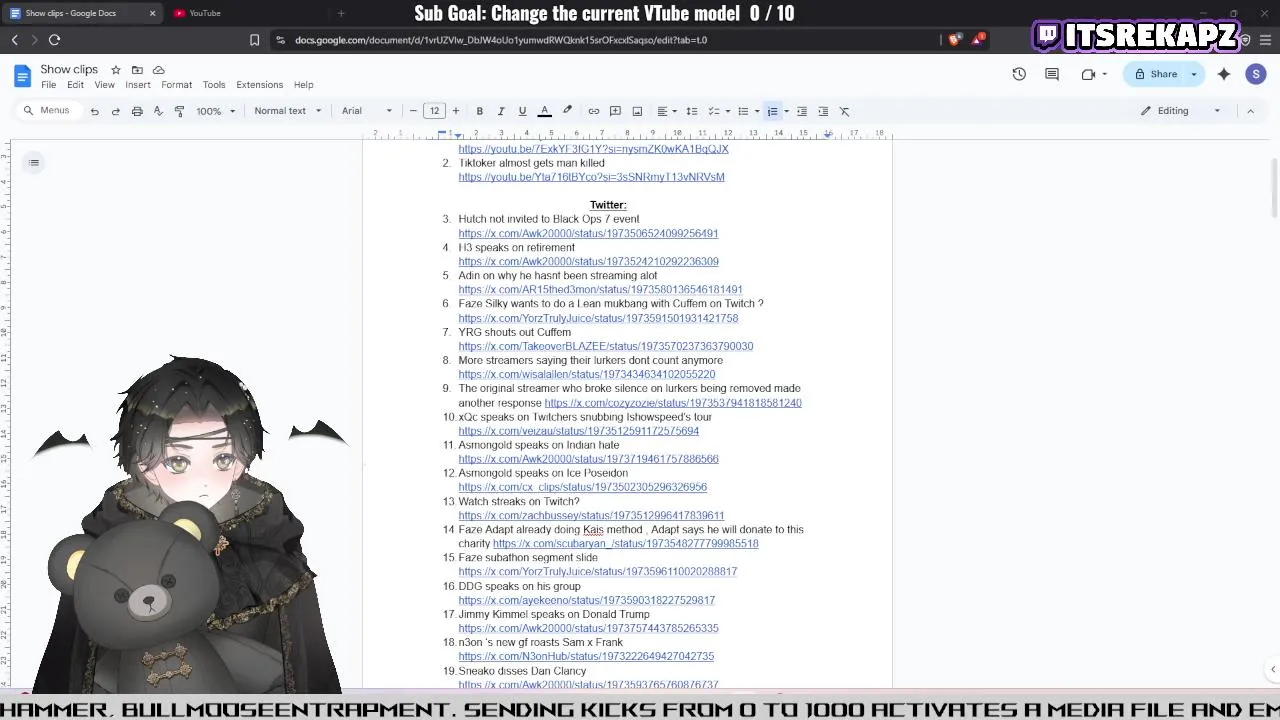This screenshot has height=720, width=1280.
Task: Open the View menu
Action: point(104,85)
